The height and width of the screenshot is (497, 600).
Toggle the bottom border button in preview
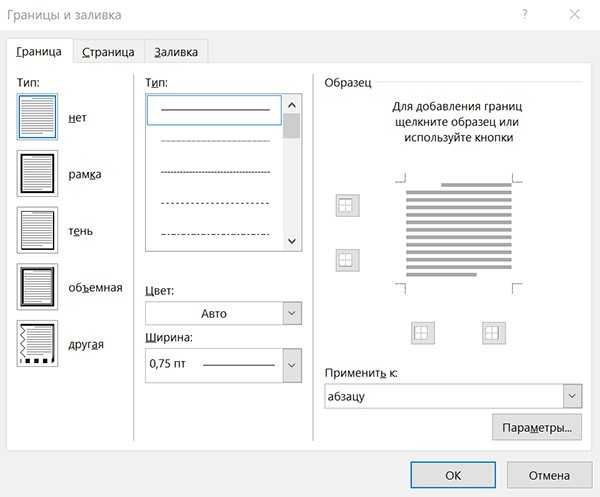click(x=346, y=260)
